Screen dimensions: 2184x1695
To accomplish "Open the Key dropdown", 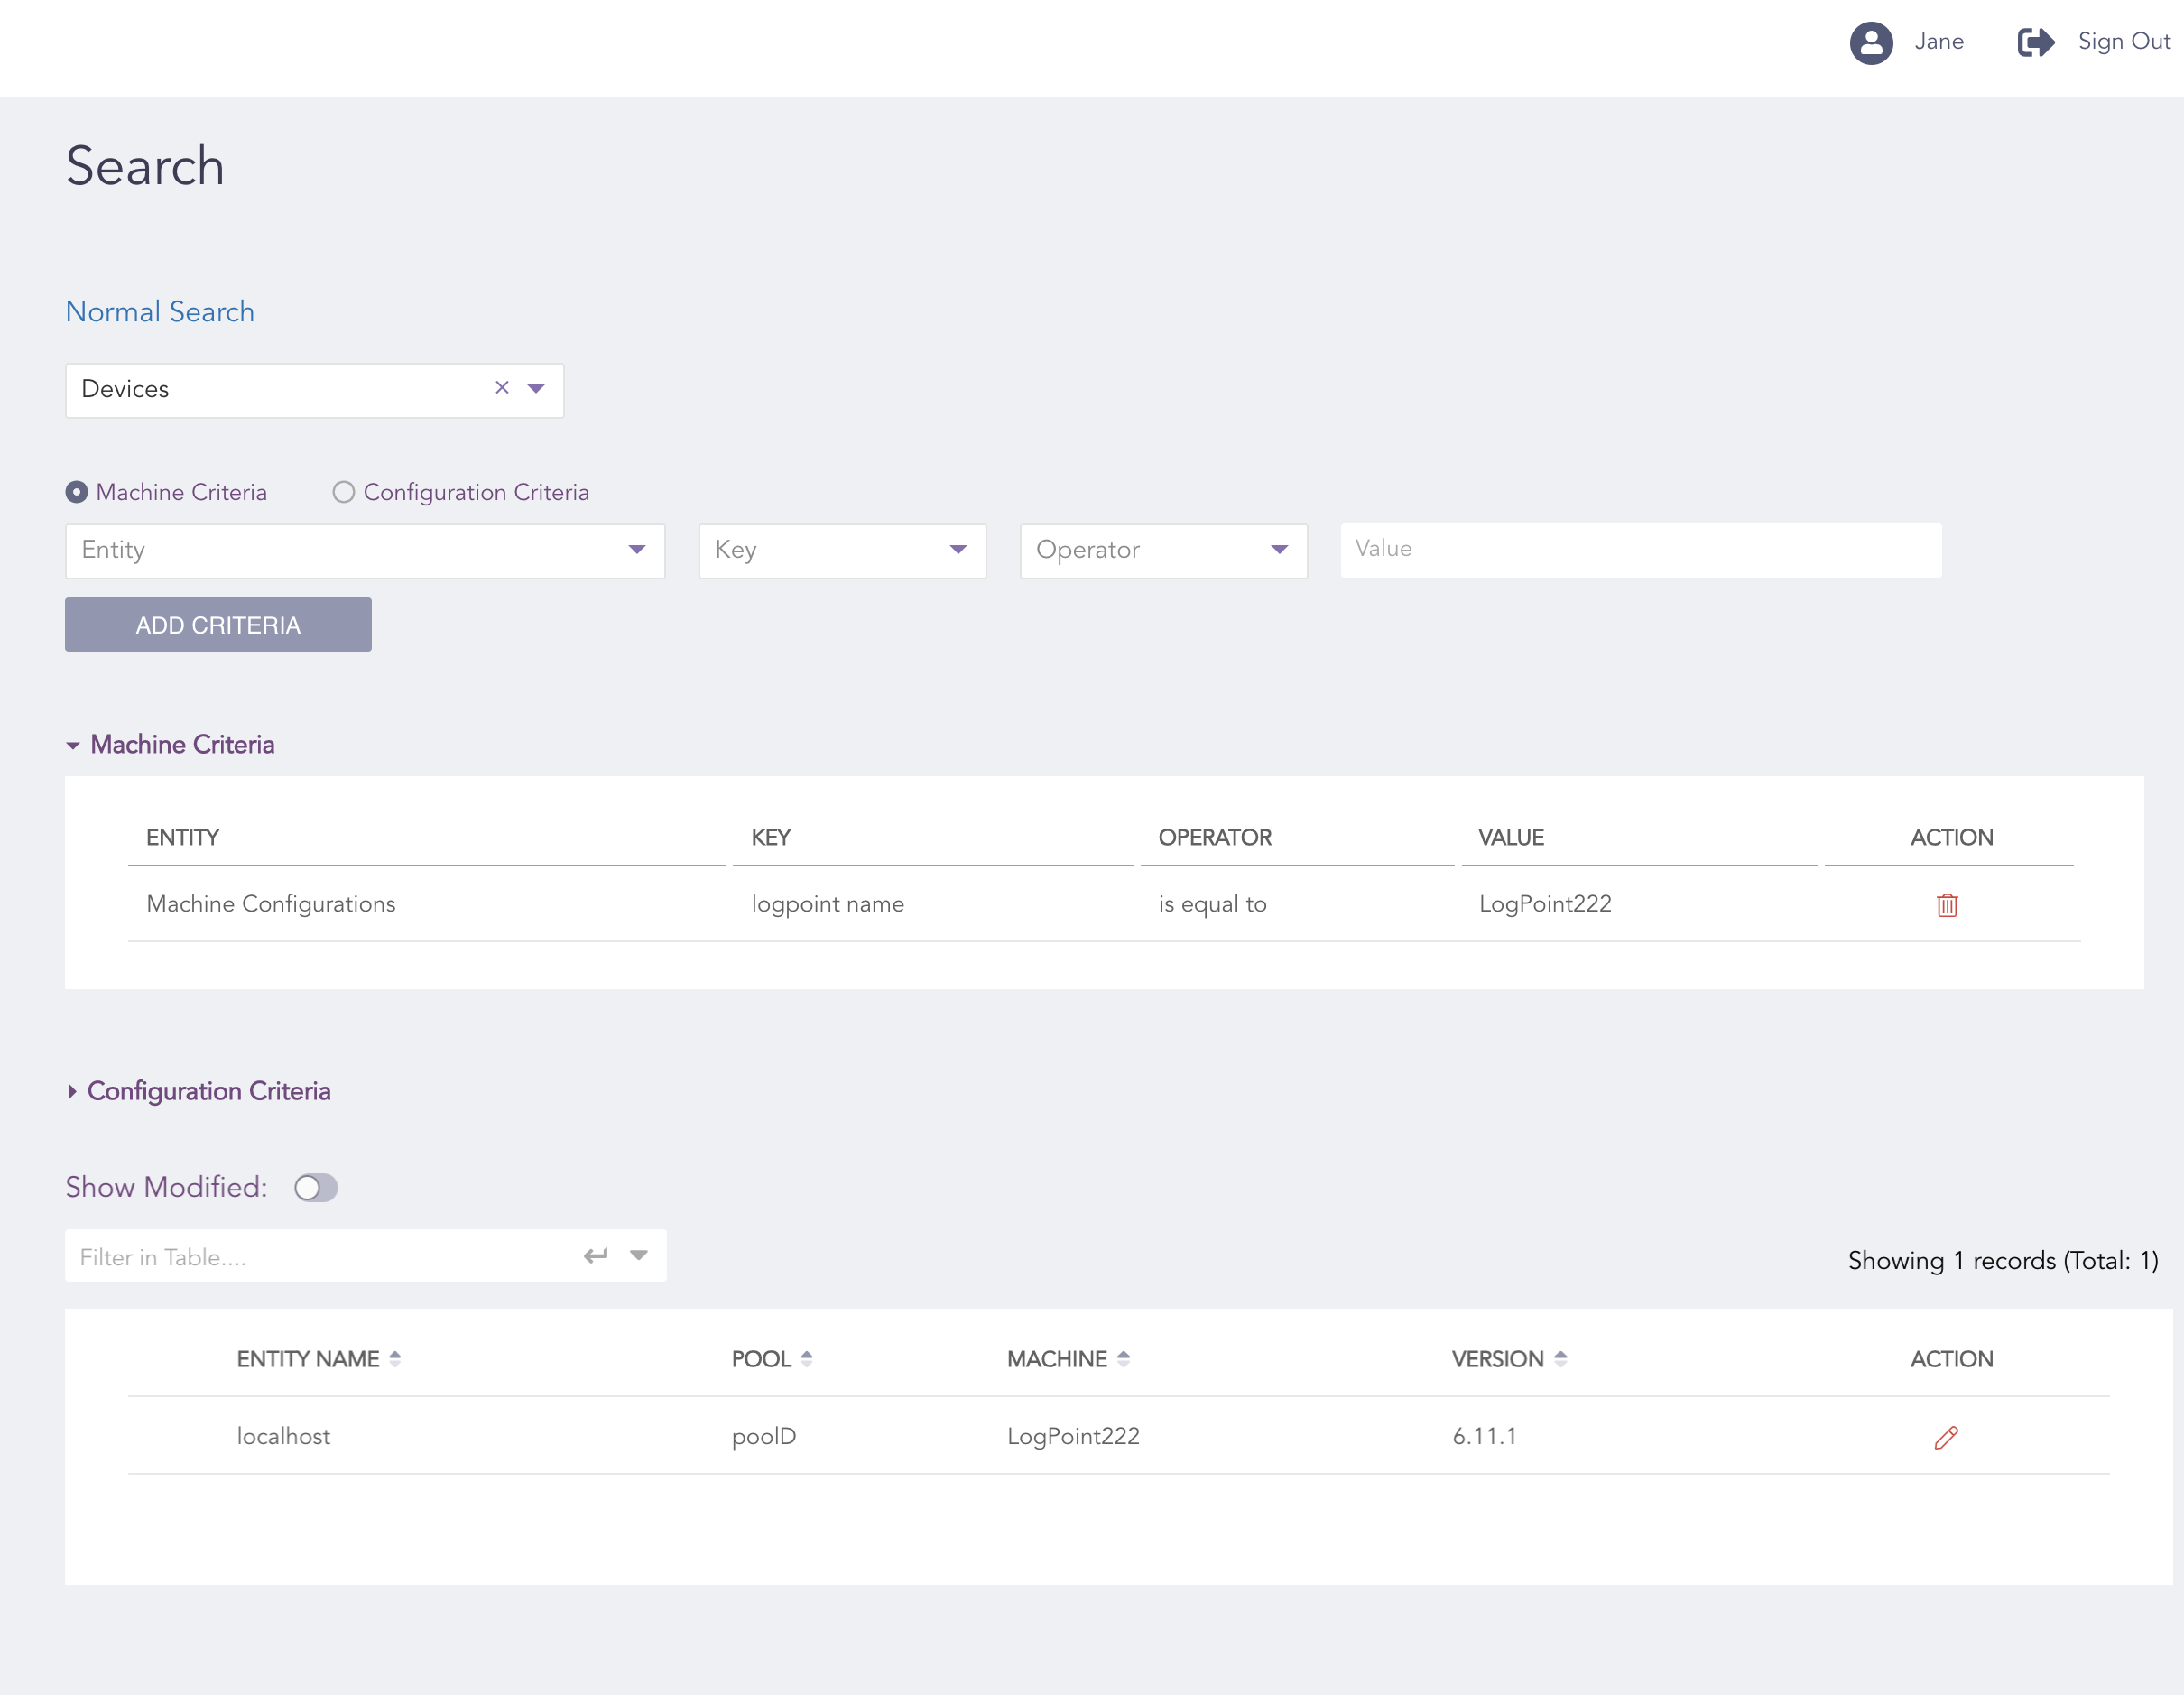I will (x=842, y=550).
